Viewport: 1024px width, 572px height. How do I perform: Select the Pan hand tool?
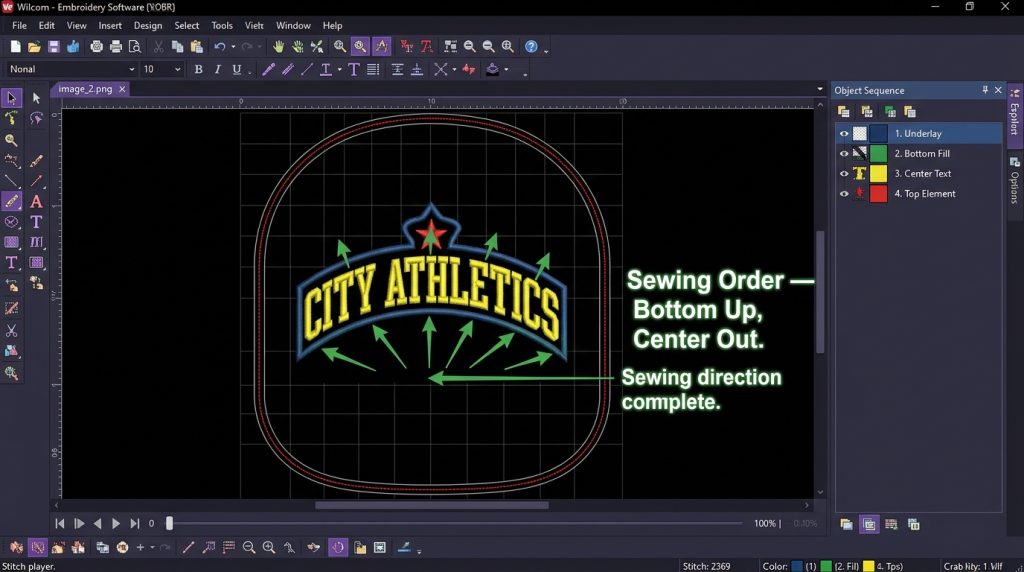[x=279, y=46]
